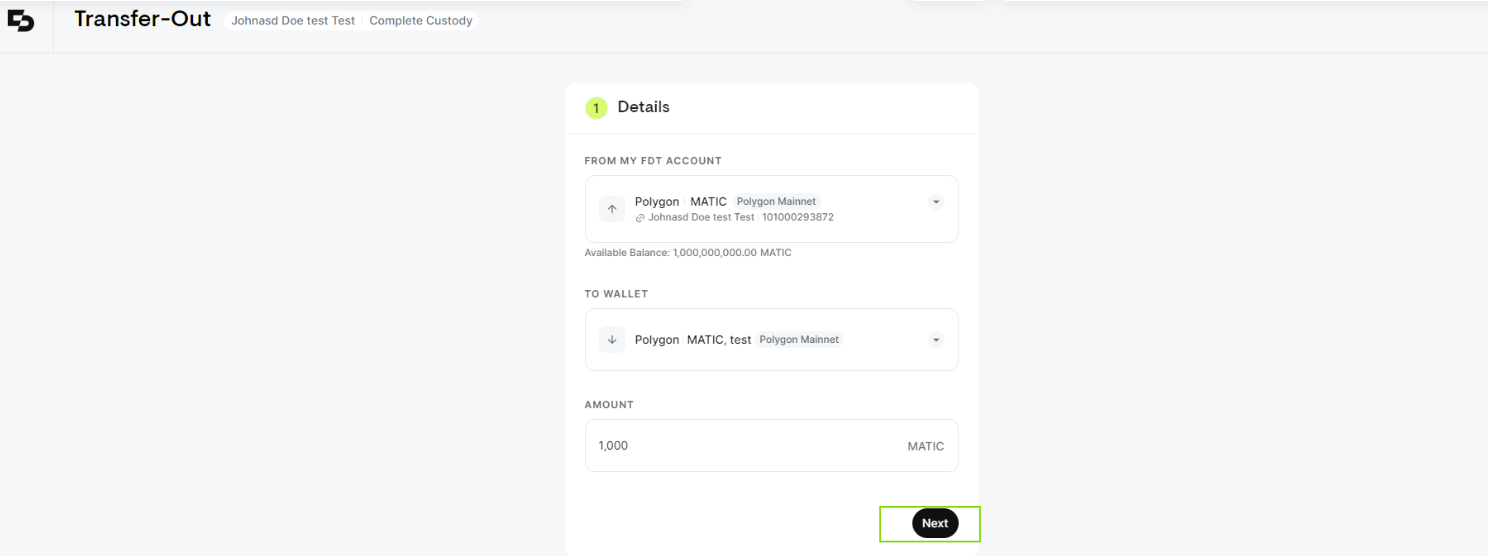Open the Polygon MATIC, test wallet selector
The image size is (1488, 556).
pyautogui.click(x=771, y=340)
